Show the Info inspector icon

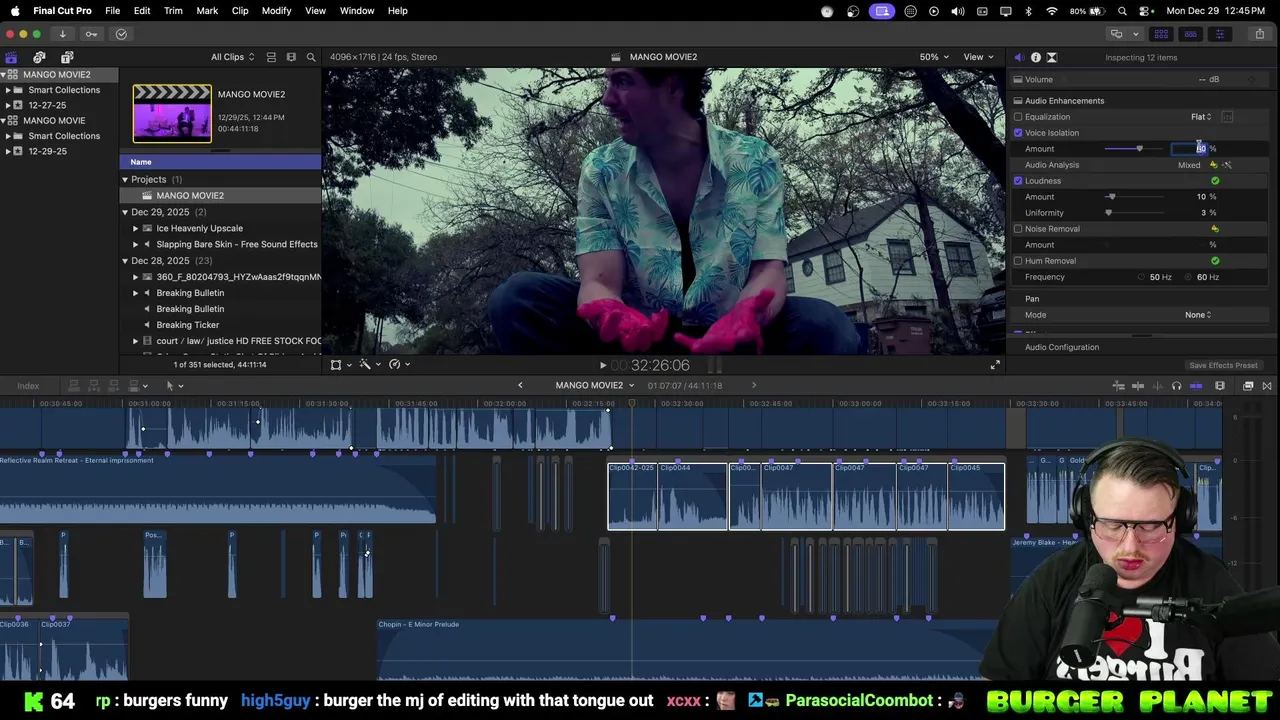point(1035,57)
